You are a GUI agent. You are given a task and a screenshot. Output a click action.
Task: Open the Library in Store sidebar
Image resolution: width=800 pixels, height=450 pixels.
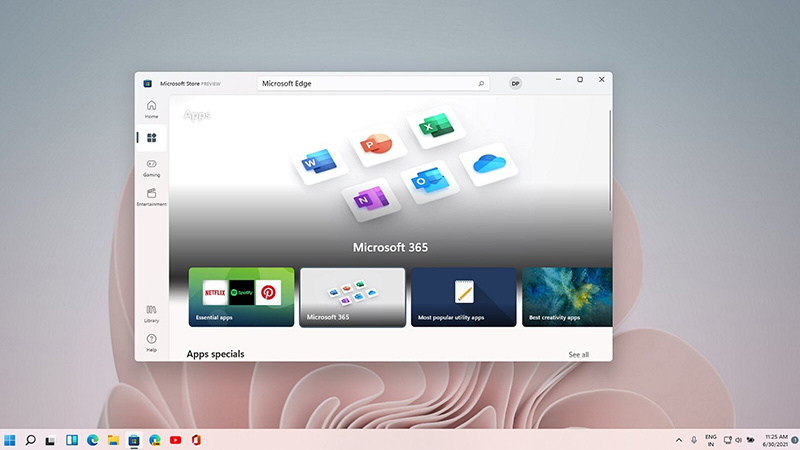(x=152, y=313)
